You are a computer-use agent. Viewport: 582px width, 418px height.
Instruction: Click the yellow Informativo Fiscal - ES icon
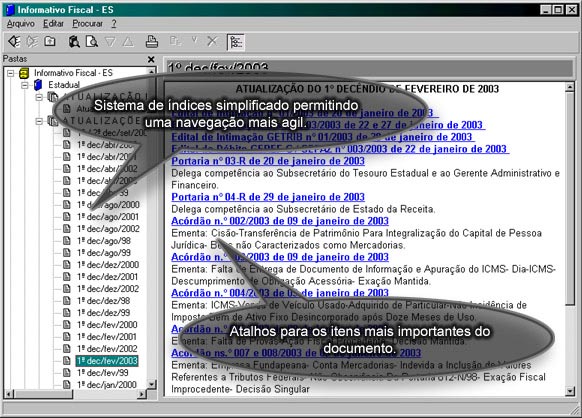pyautogui.click(x=24, y=73)
